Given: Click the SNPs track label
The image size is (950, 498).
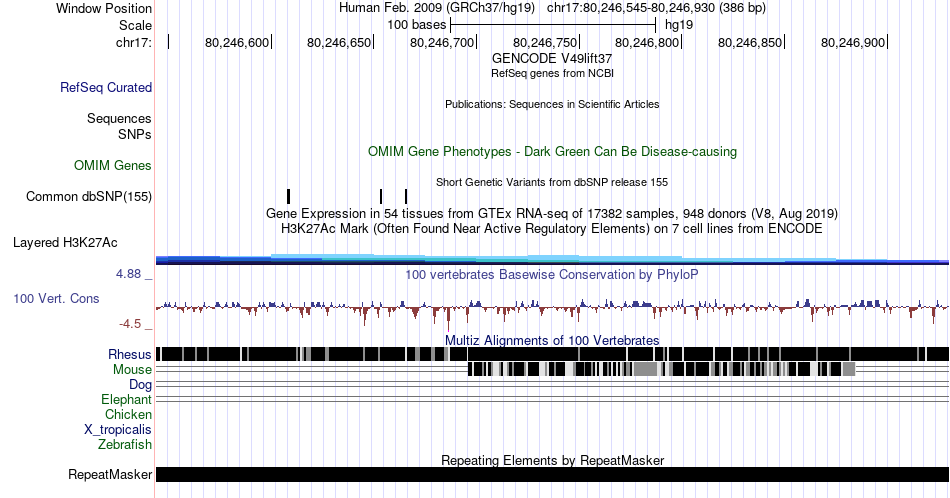Looking at the screenshot, I should pos(135,134).
